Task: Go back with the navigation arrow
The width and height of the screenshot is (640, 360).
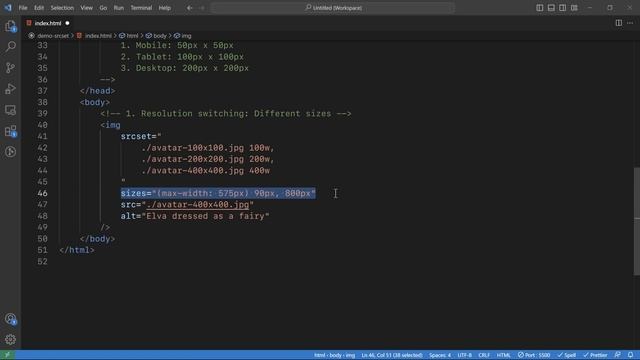Action: click(x=190, y=8)
